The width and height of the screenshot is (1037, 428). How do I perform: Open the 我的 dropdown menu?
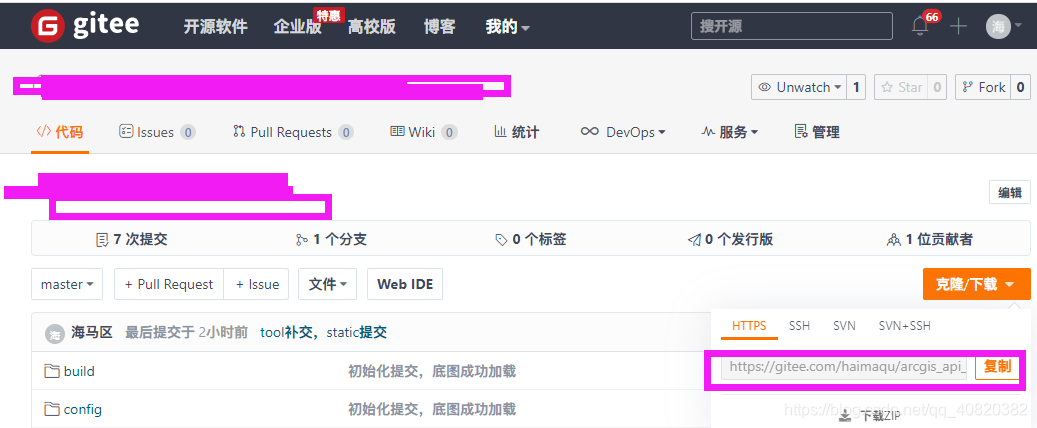507,27
